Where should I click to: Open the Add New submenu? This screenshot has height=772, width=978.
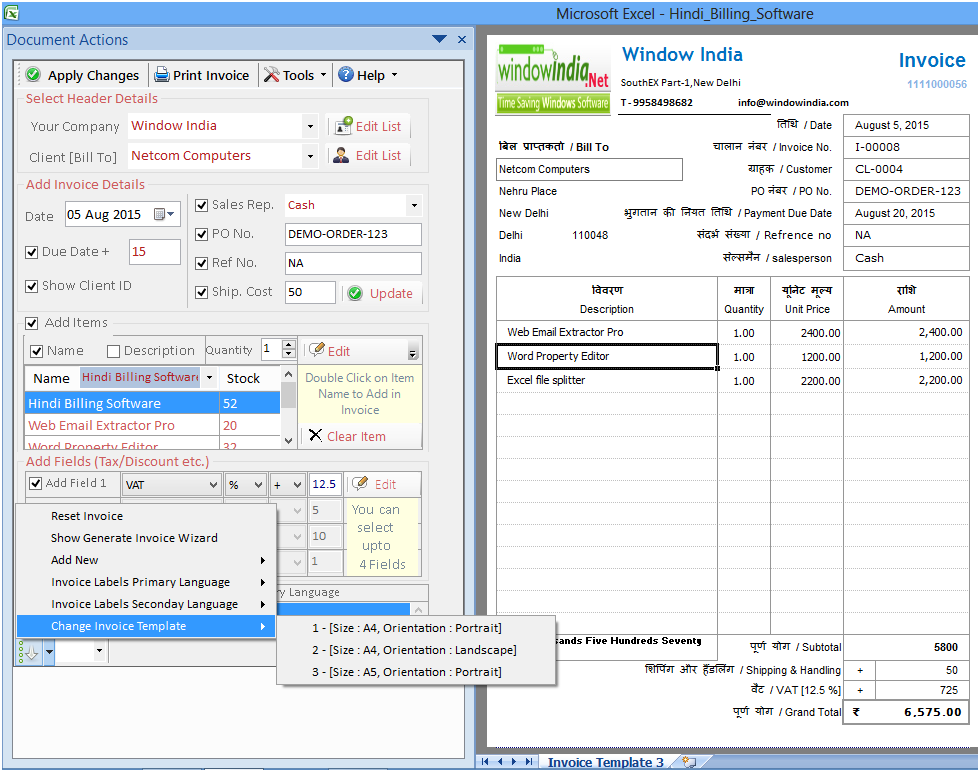[x=146, y=560]
